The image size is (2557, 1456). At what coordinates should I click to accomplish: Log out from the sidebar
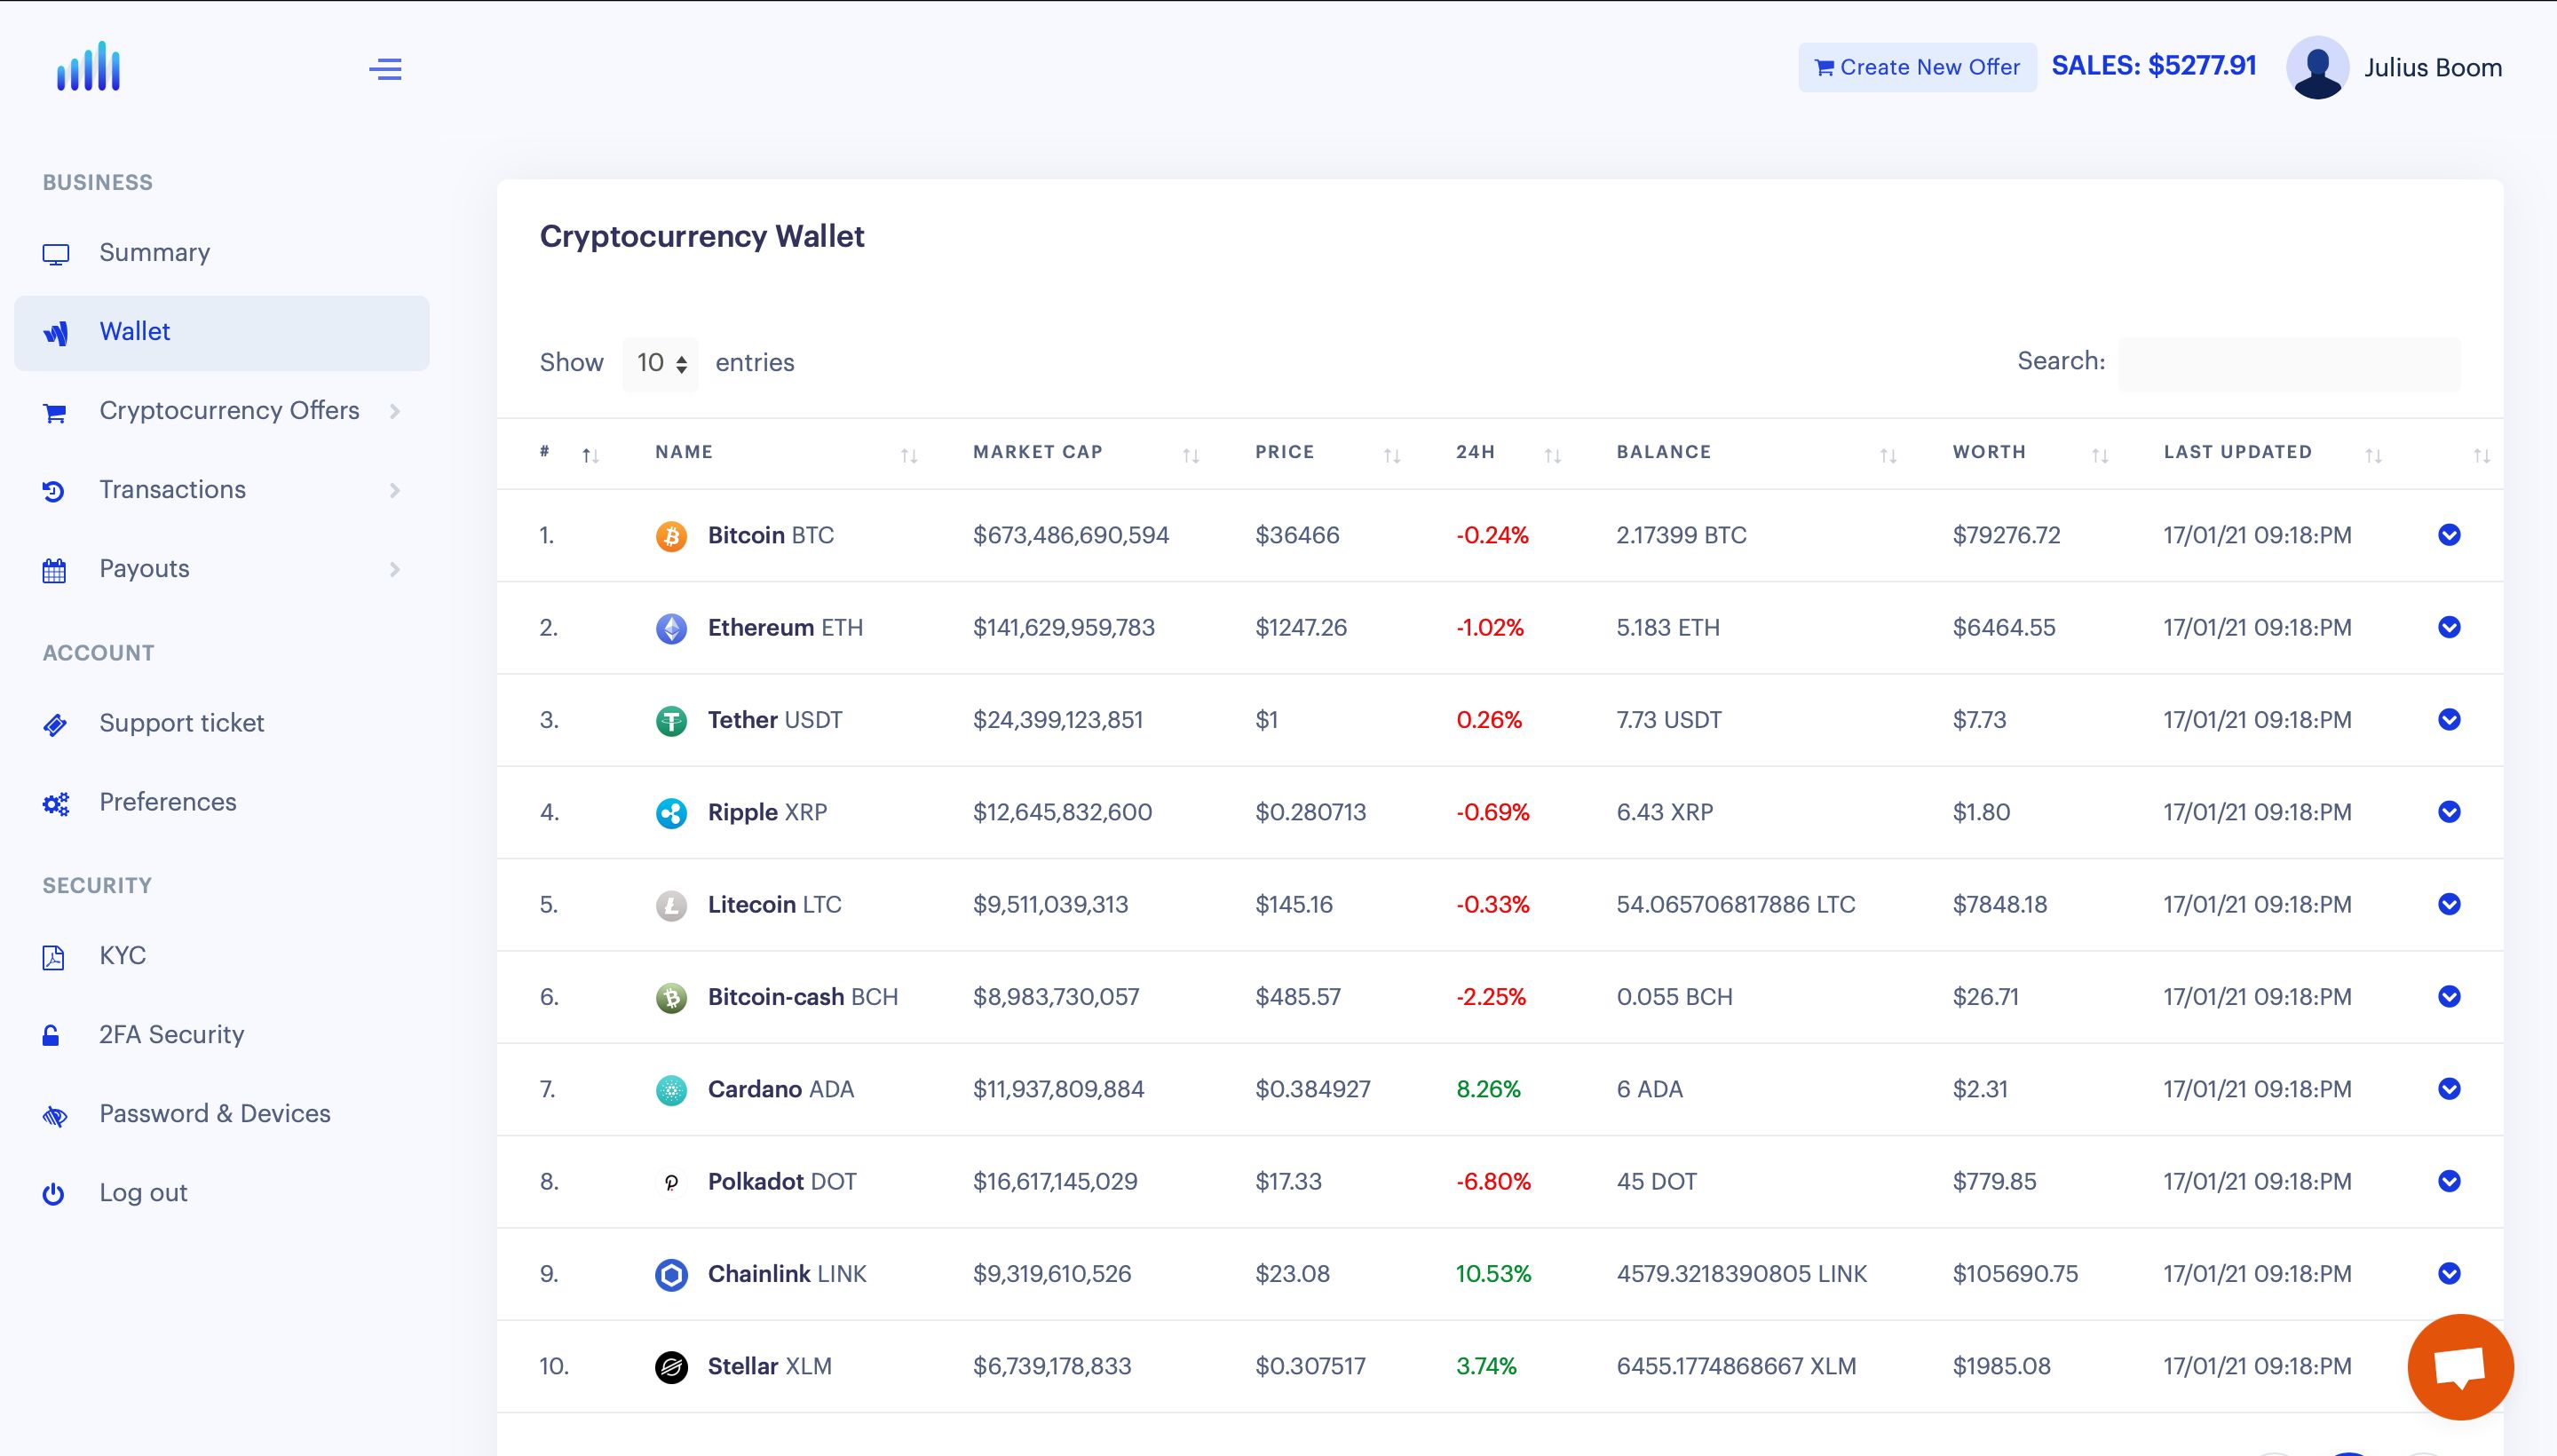click(143, 1193)
